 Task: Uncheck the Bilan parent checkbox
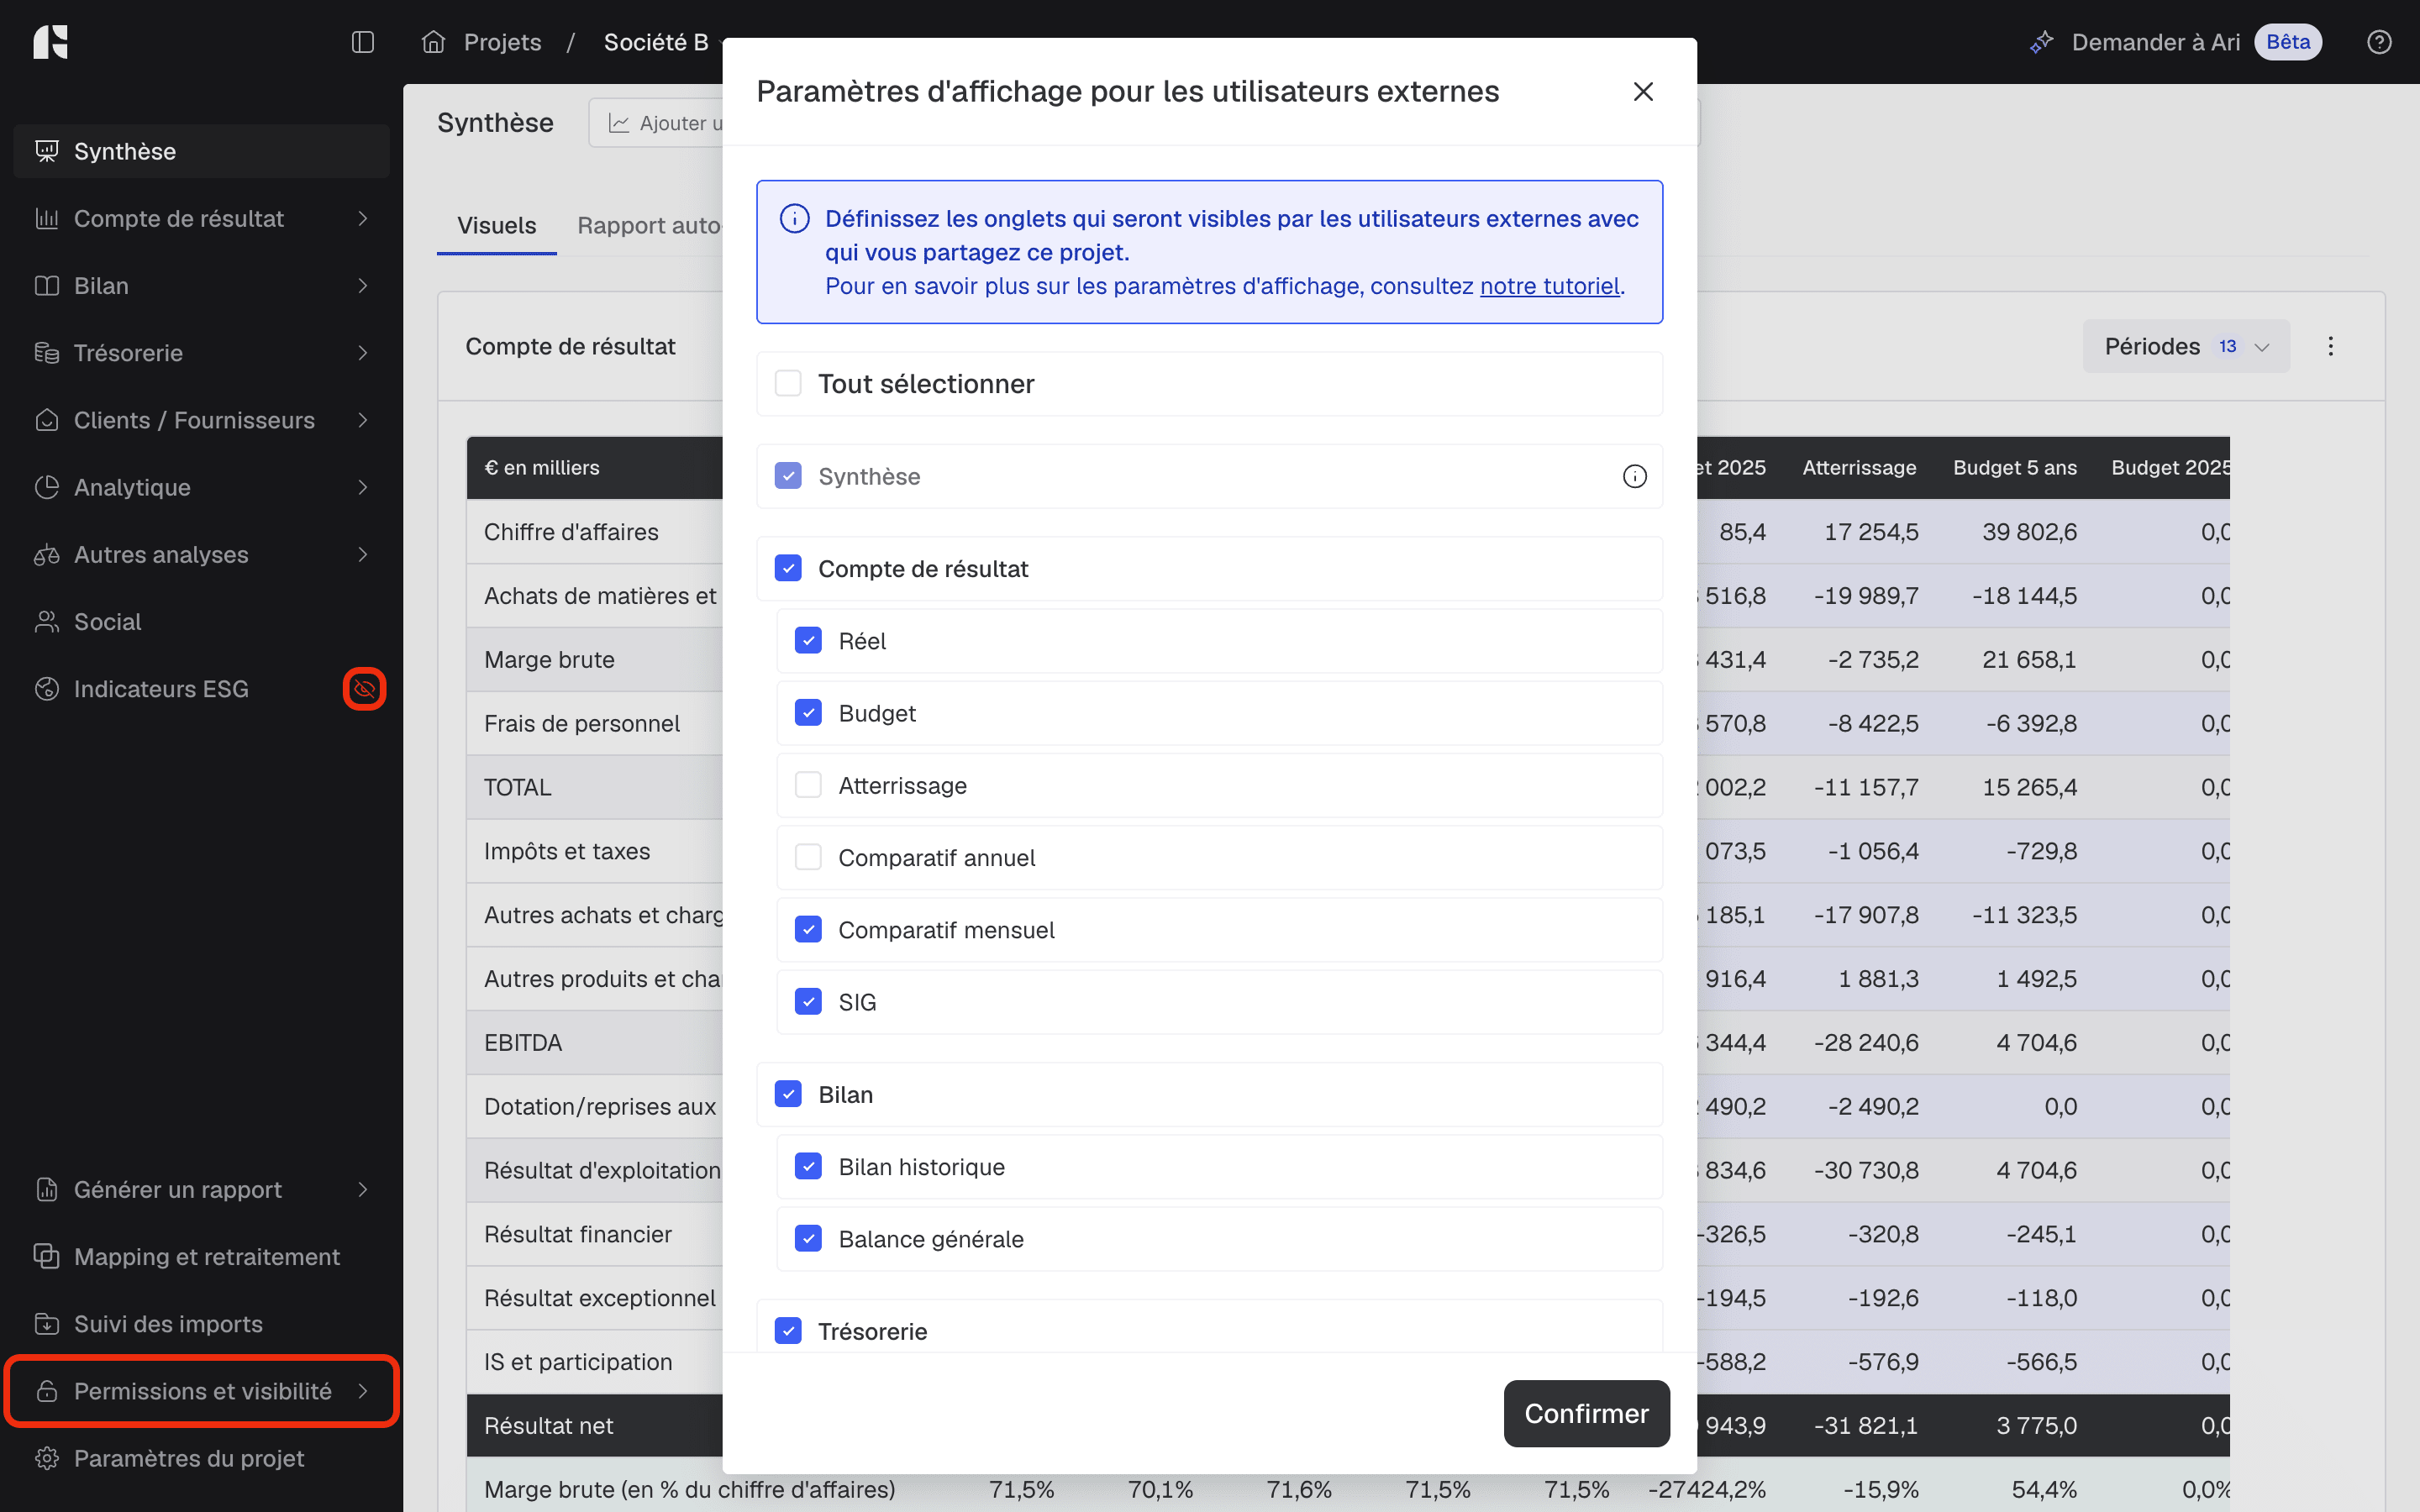pos(788,1095)
